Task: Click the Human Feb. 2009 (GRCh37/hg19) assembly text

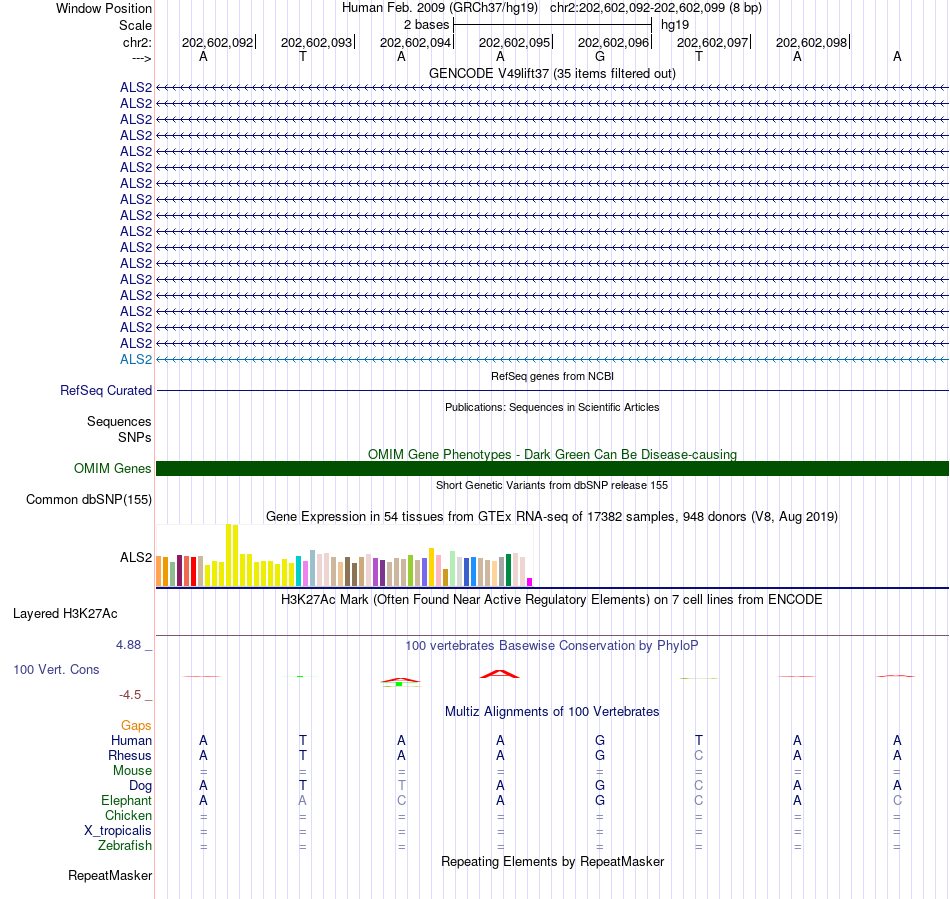Action: [x=440, y=8]
